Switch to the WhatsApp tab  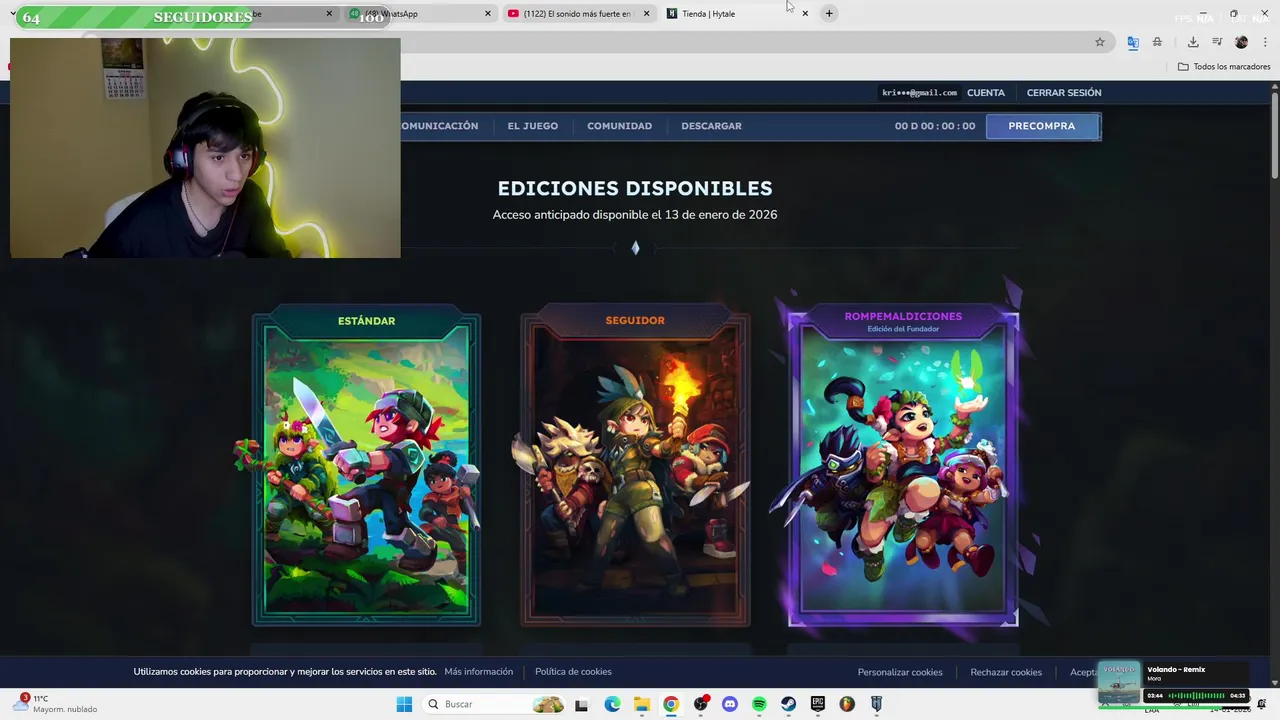pos(420,13)
